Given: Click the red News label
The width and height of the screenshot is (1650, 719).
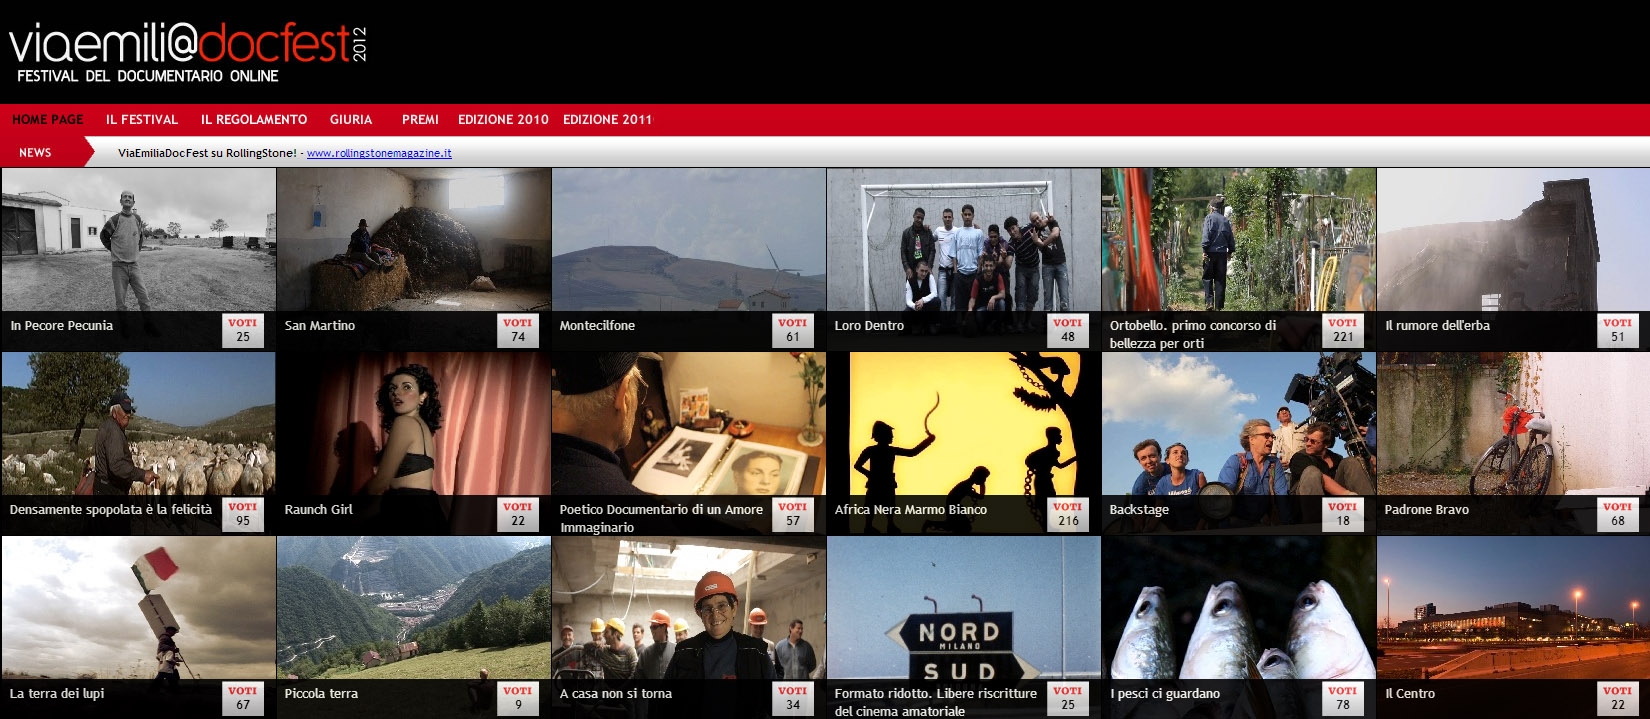Looking at the screenshot, I should (x=35, y=152).
